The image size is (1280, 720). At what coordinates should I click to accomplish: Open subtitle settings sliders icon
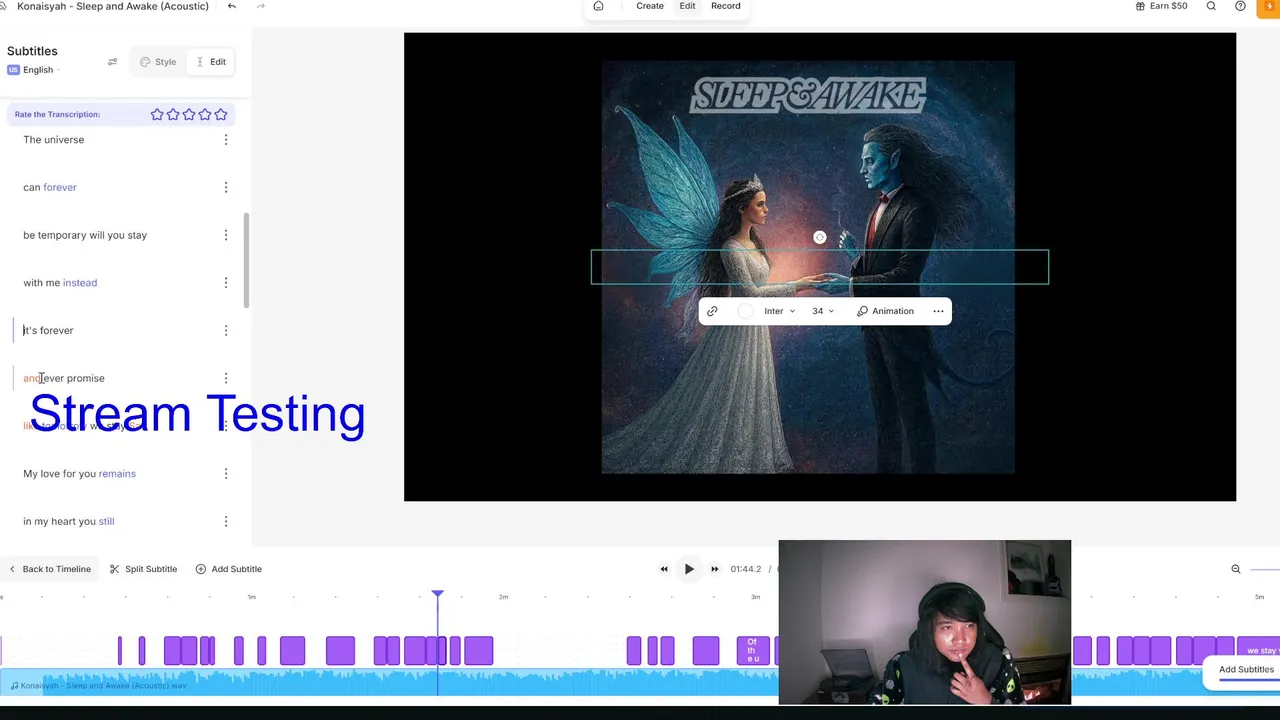click(x=112, y=62)
